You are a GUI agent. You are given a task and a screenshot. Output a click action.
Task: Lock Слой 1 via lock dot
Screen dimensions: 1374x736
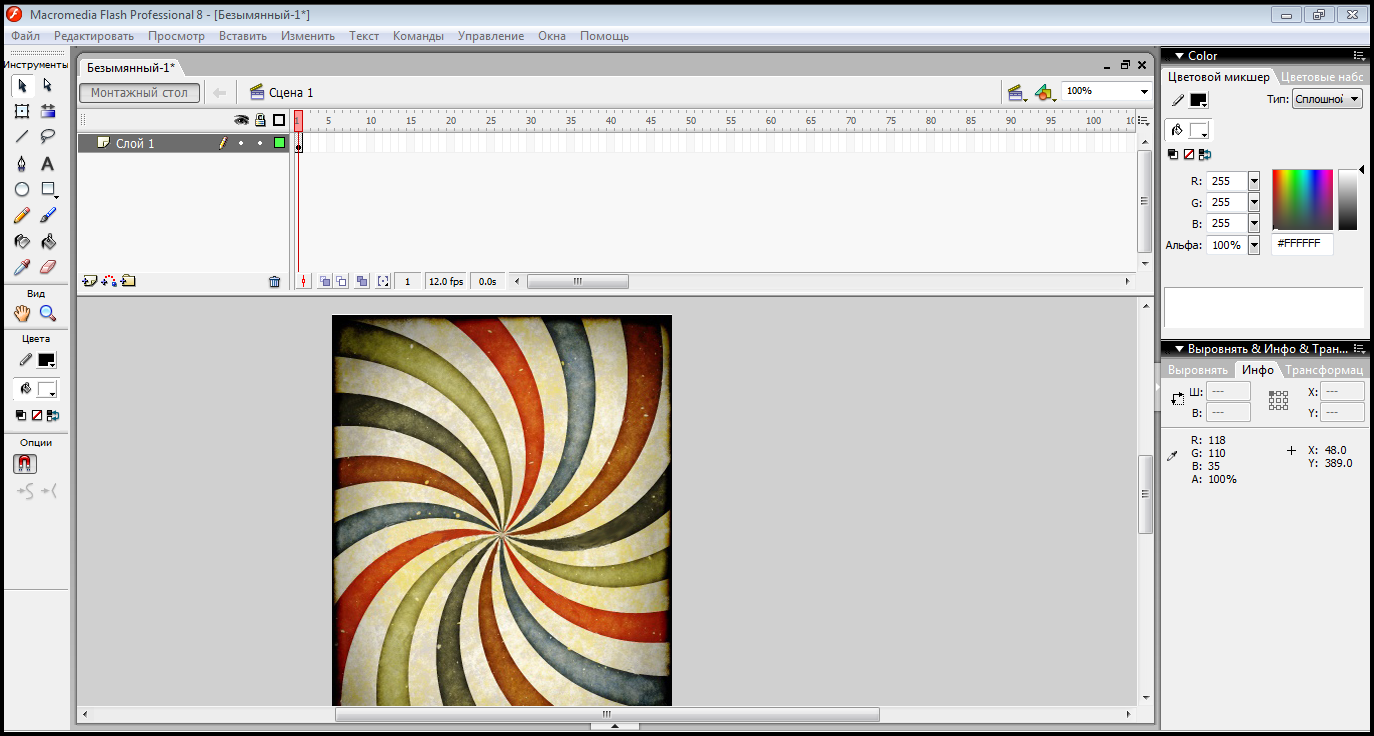pyautogui.click(x=260, y=143)
